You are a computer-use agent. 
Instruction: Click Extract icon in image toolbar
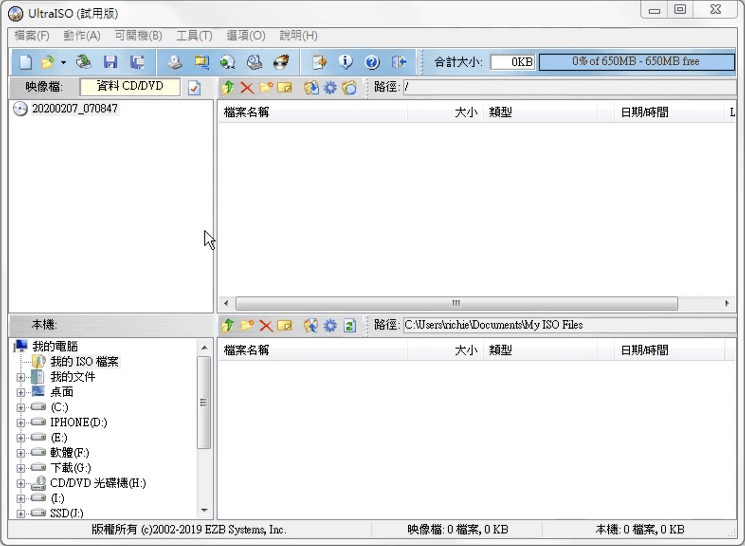pos(311,87)
